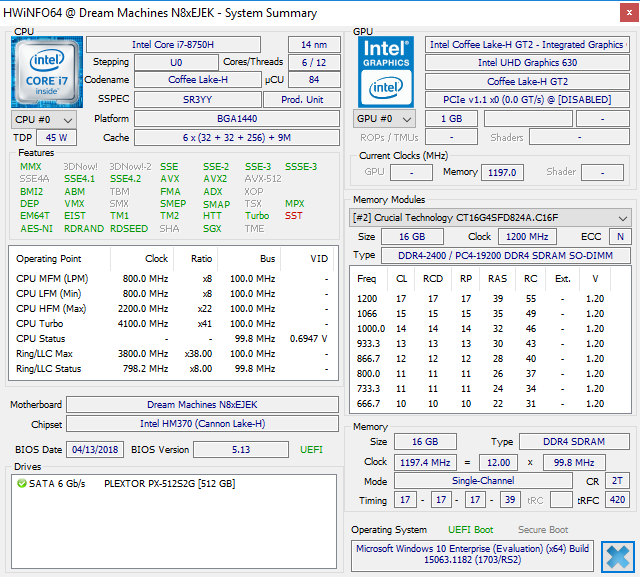
Task: Click the Windows 10 Enterprise operating system box
Action: [x=474, y=556]
